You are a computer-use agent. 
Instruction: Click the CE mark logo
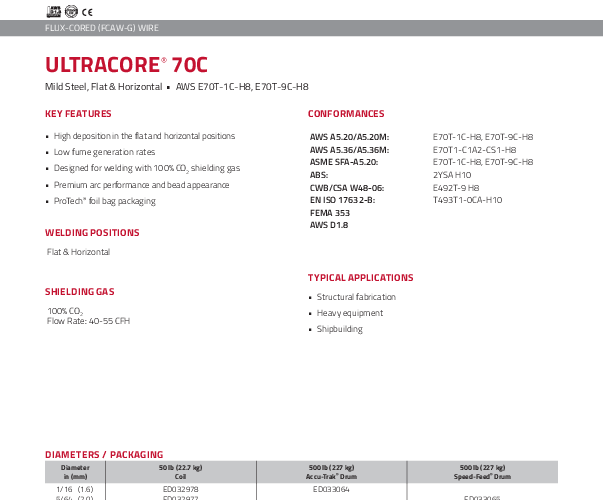87,12
